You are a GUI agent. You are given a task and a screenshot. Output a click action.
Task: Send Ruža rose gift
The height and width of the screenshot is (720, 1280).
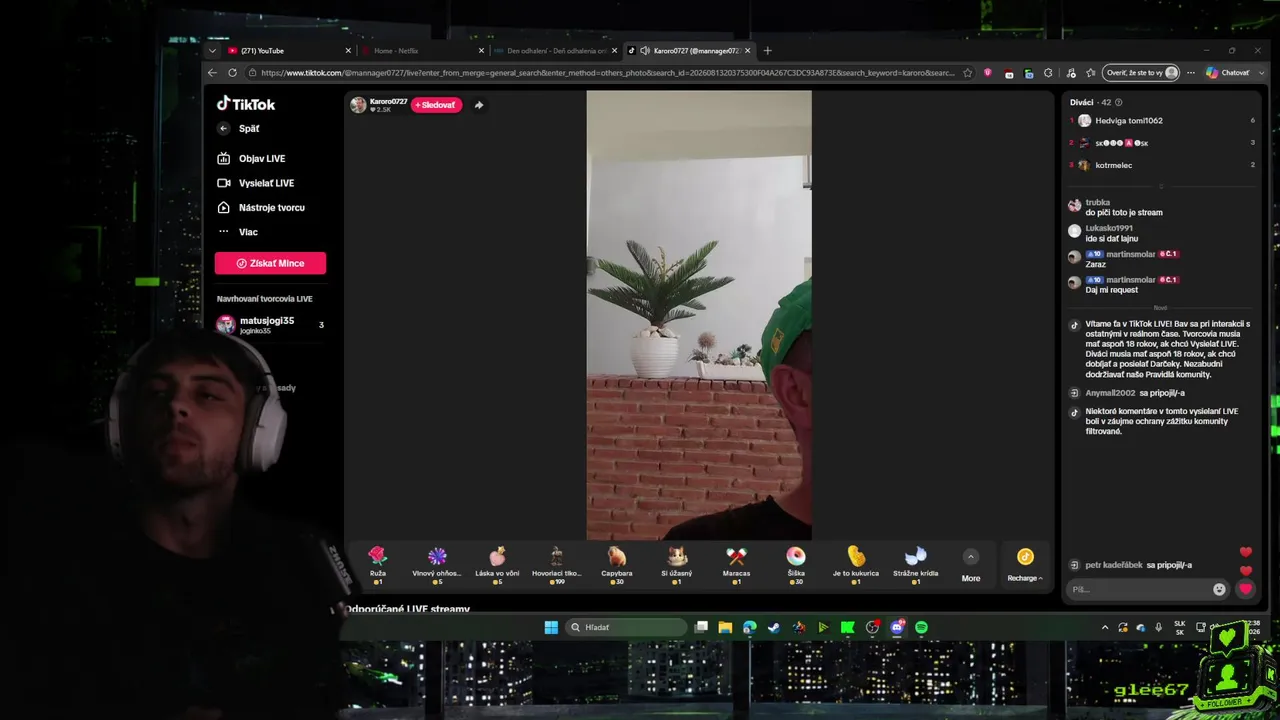(377, 565)
